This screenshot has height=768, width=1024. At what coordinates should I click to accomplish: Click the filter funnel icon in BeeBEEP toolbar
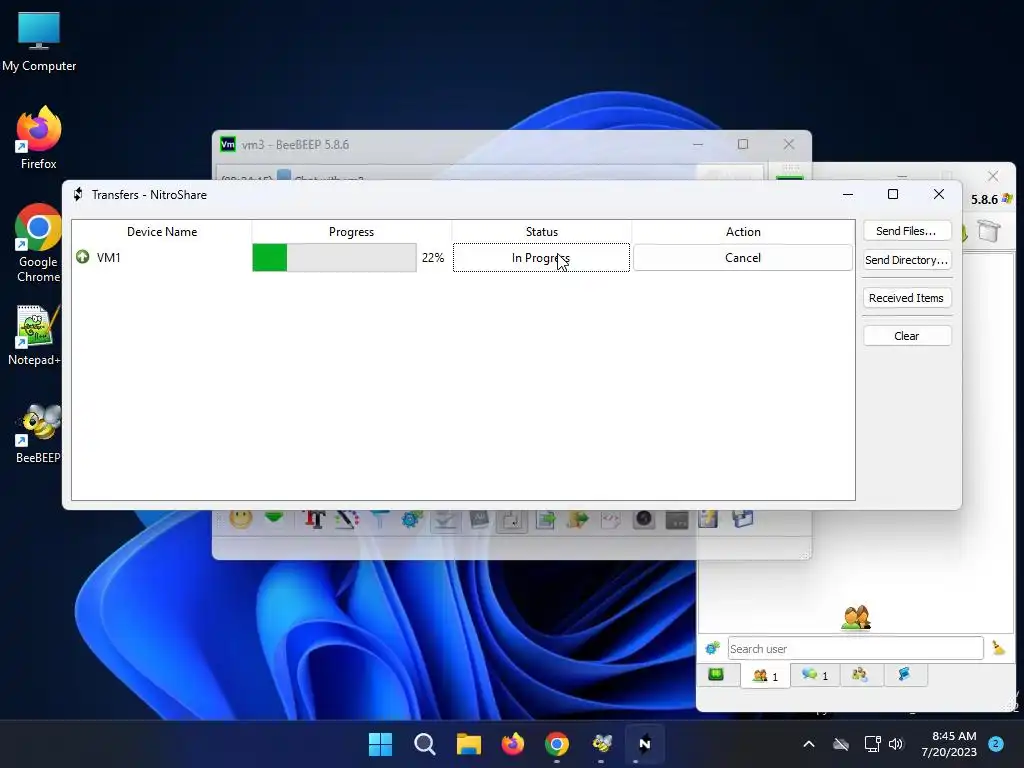coord(380,519)
